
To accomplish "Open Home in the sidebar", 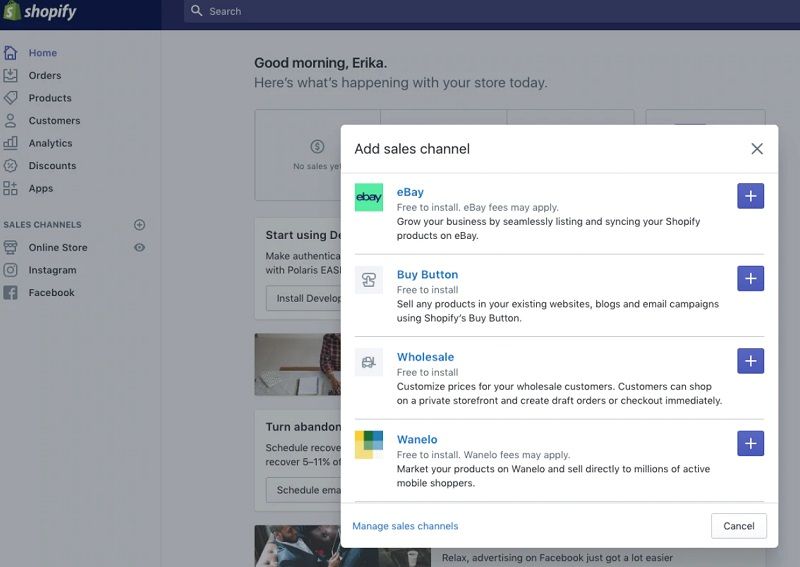I will tap(42, 53).
